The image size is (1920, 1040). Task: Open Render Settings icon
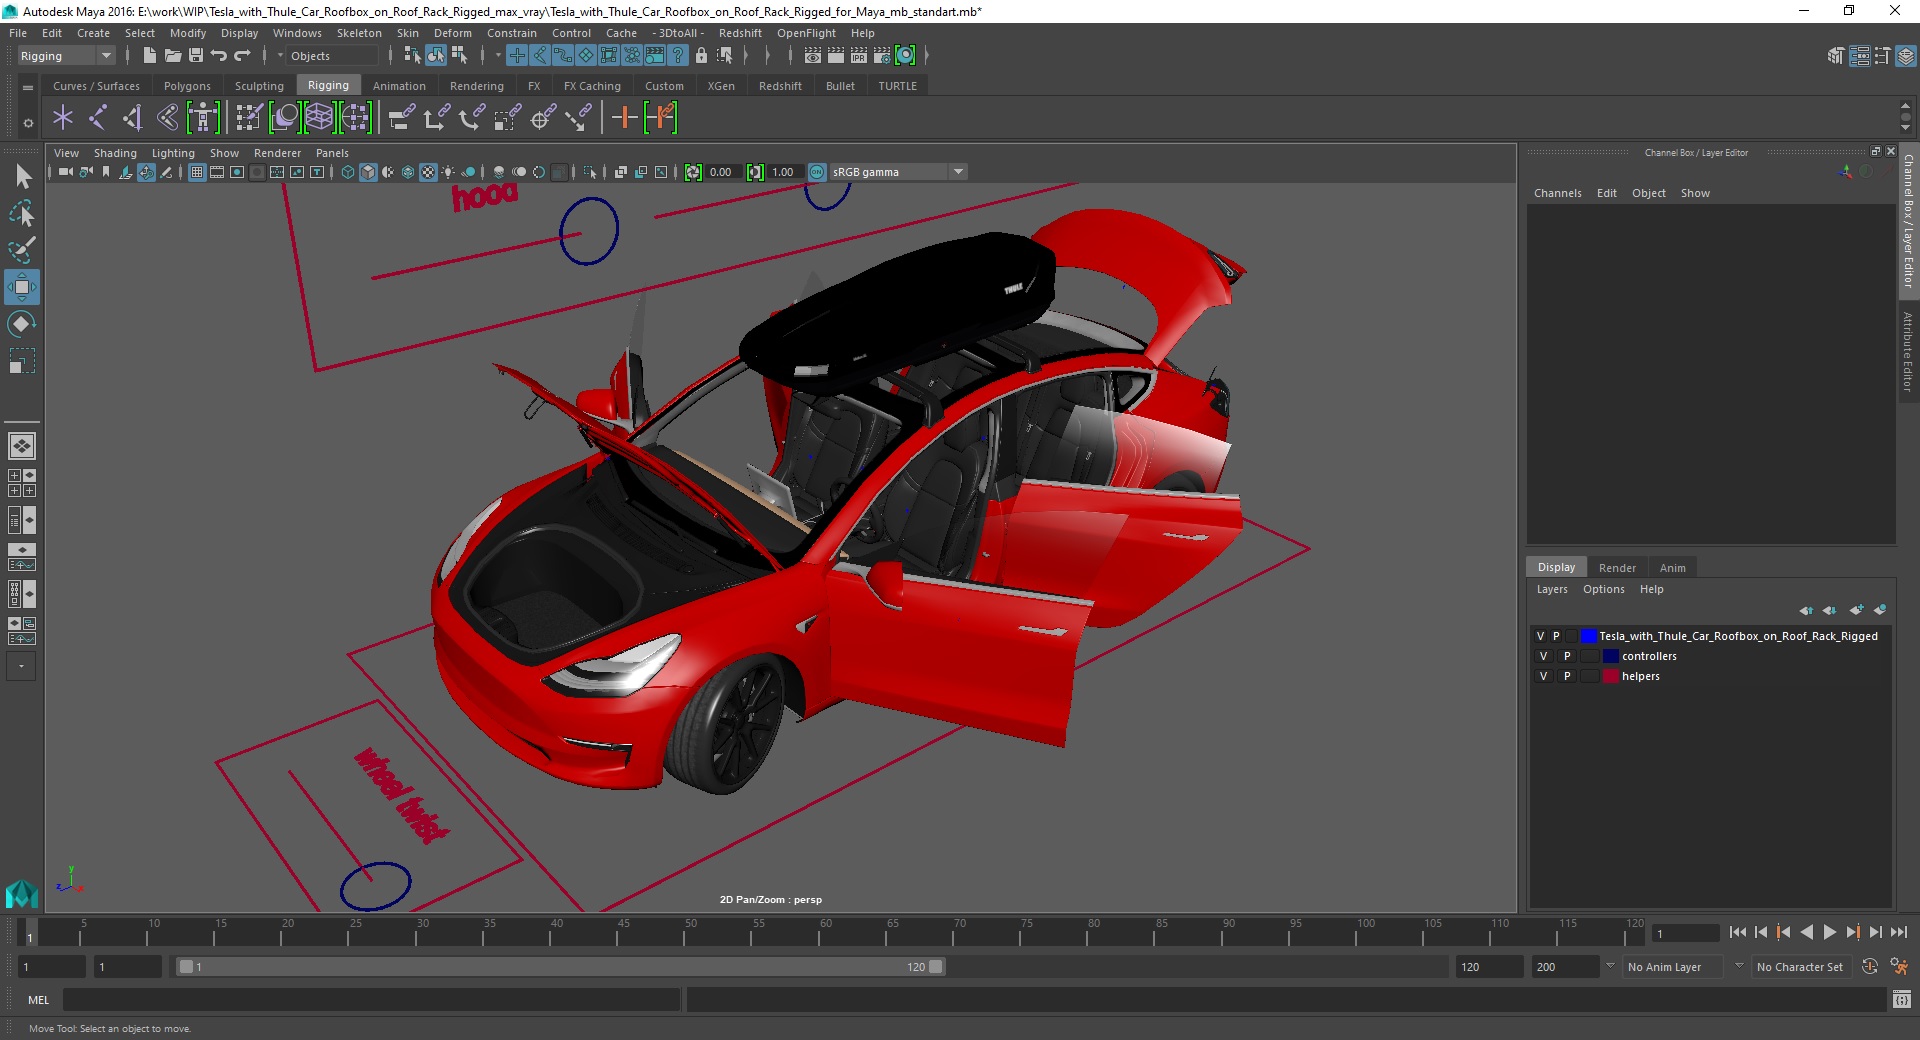(882, 56)
